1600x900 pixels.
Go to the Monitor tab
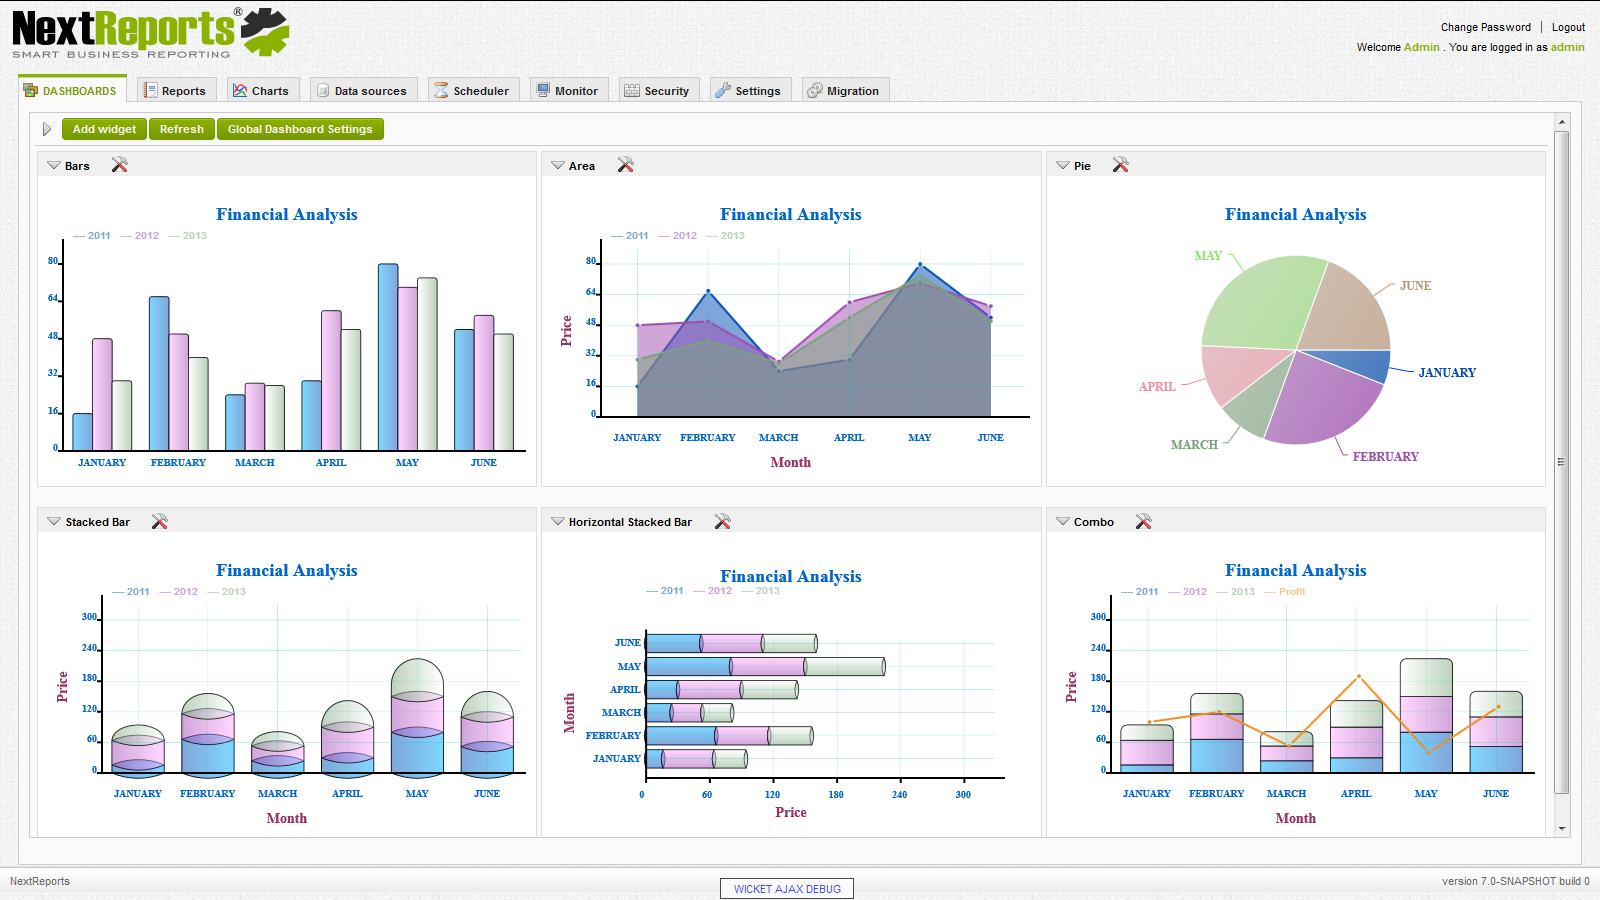[x=568, y=90]
